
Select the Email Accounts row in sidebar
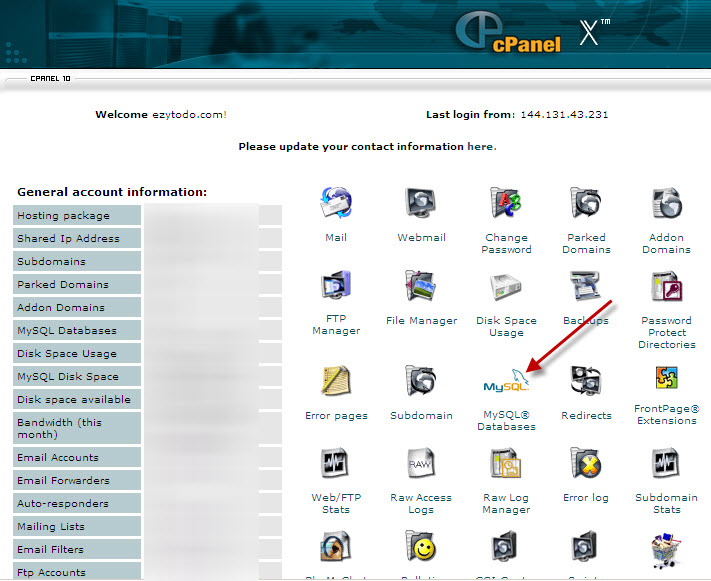[77, 457]
